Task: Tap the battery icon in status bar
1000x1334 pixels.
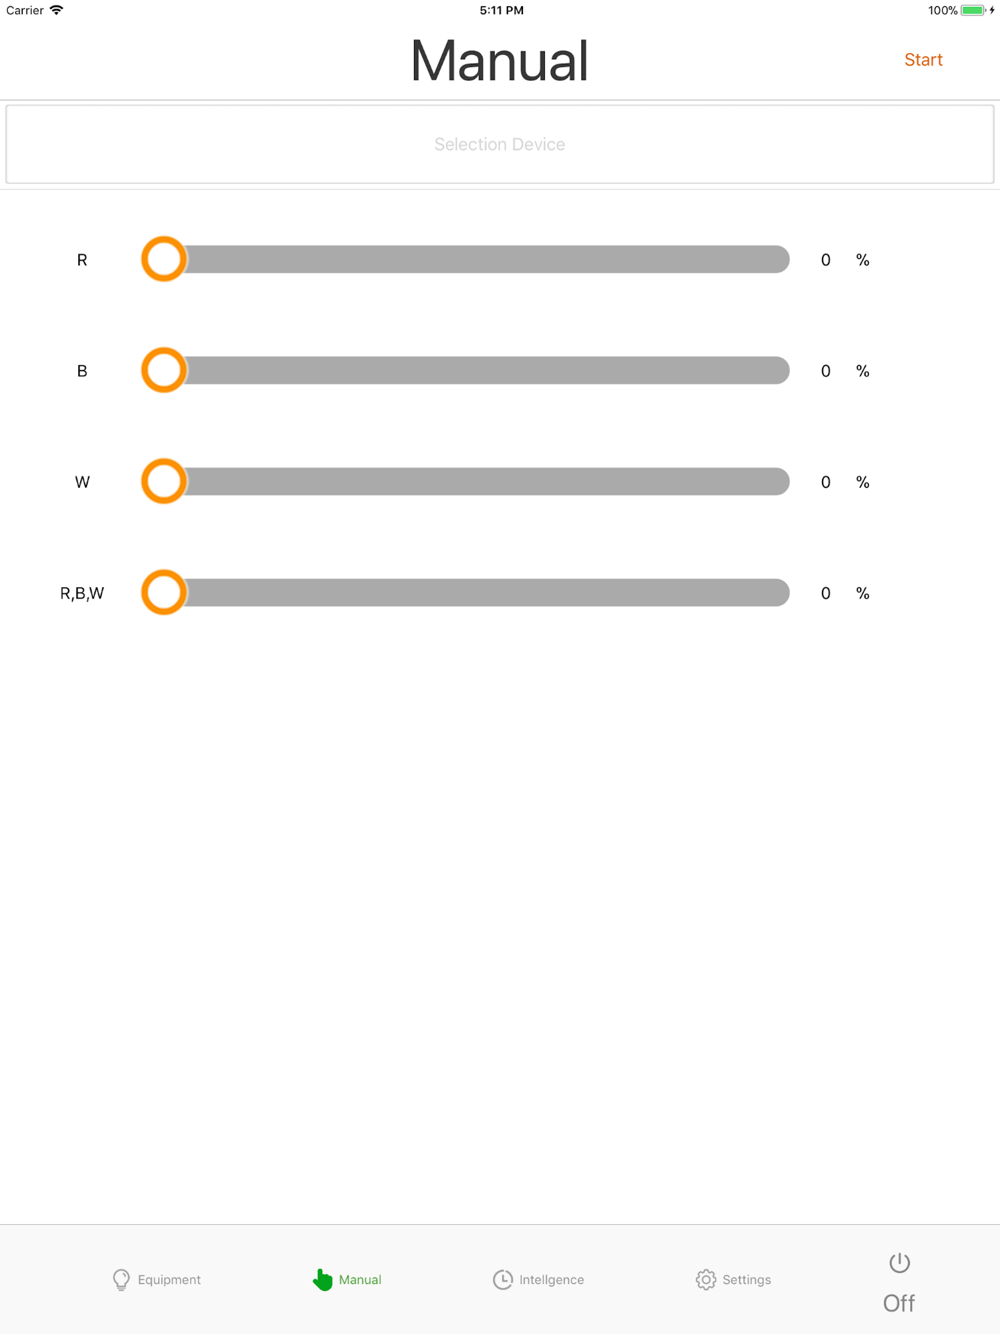Action: pyautogui.click(x=973, y=10)
